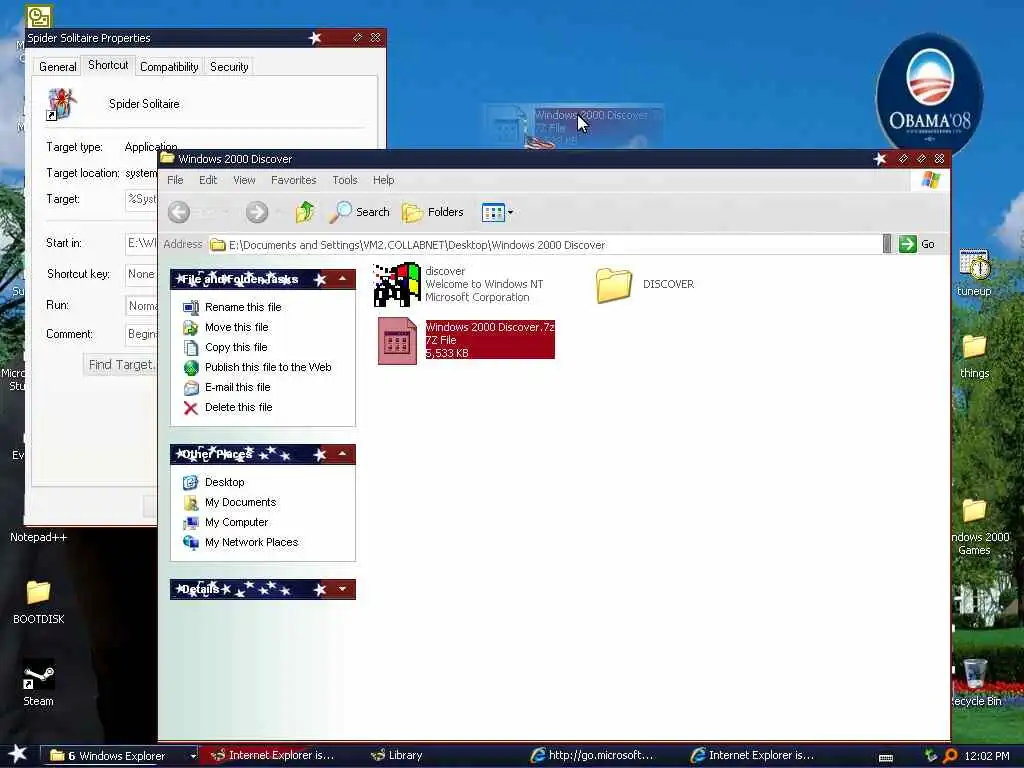Click E-mail this file

click(x=237, y=387)
